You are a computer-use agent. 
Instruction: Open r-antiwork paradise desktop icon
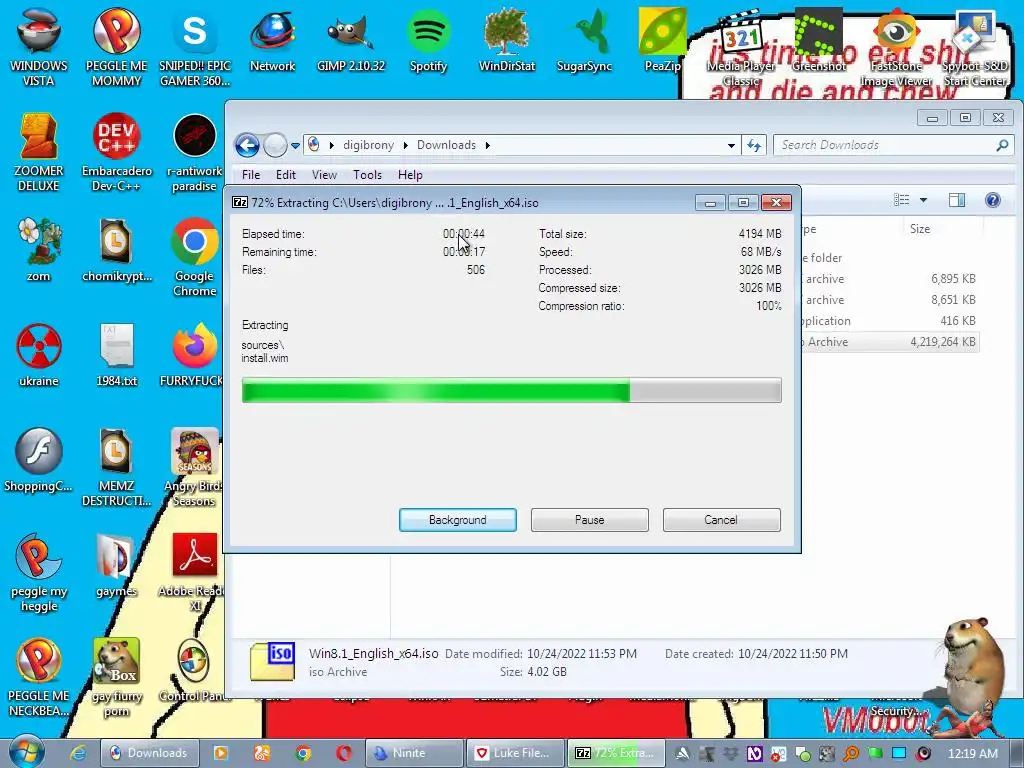[195, 152]
